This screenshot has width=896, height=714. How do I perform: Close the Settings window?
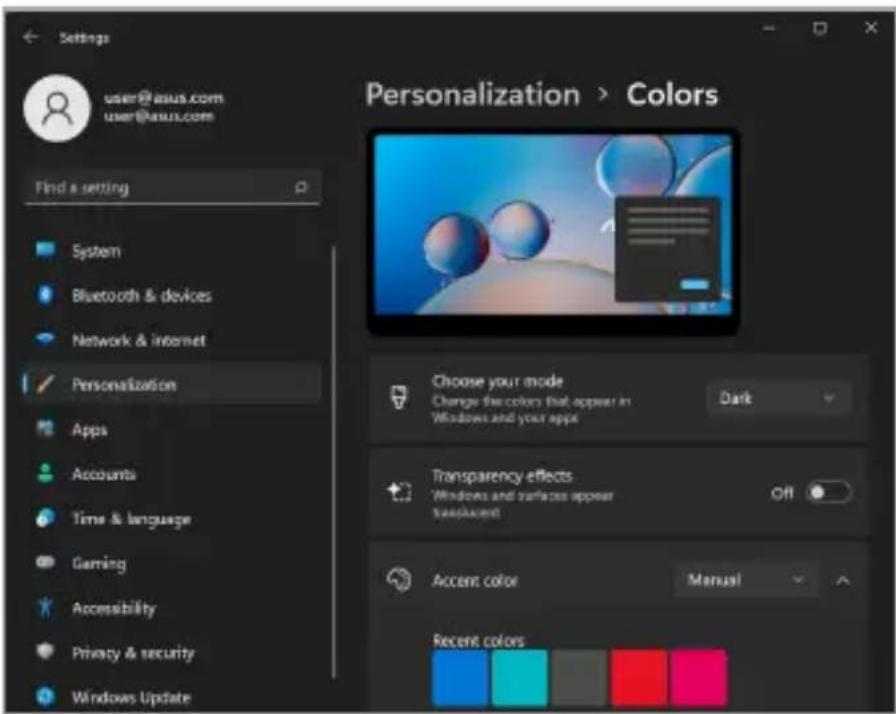[871, 27]
